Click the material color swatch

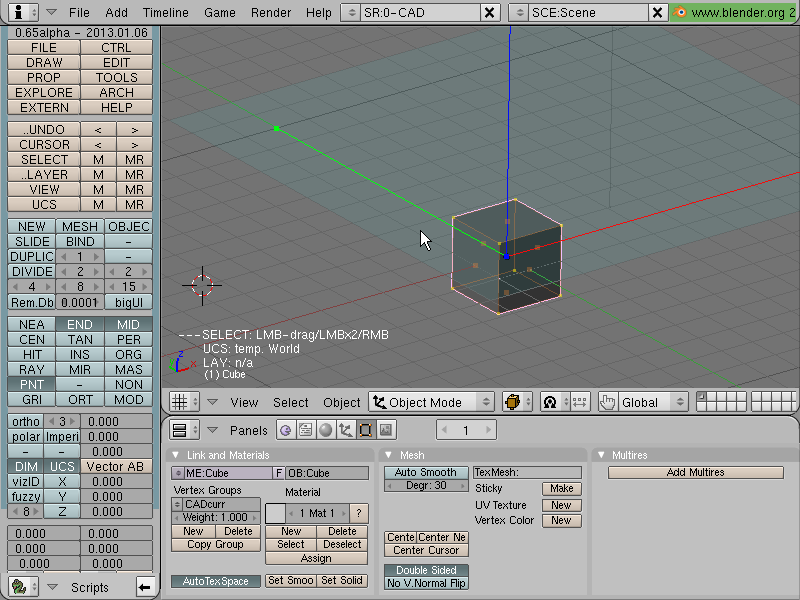275,513
